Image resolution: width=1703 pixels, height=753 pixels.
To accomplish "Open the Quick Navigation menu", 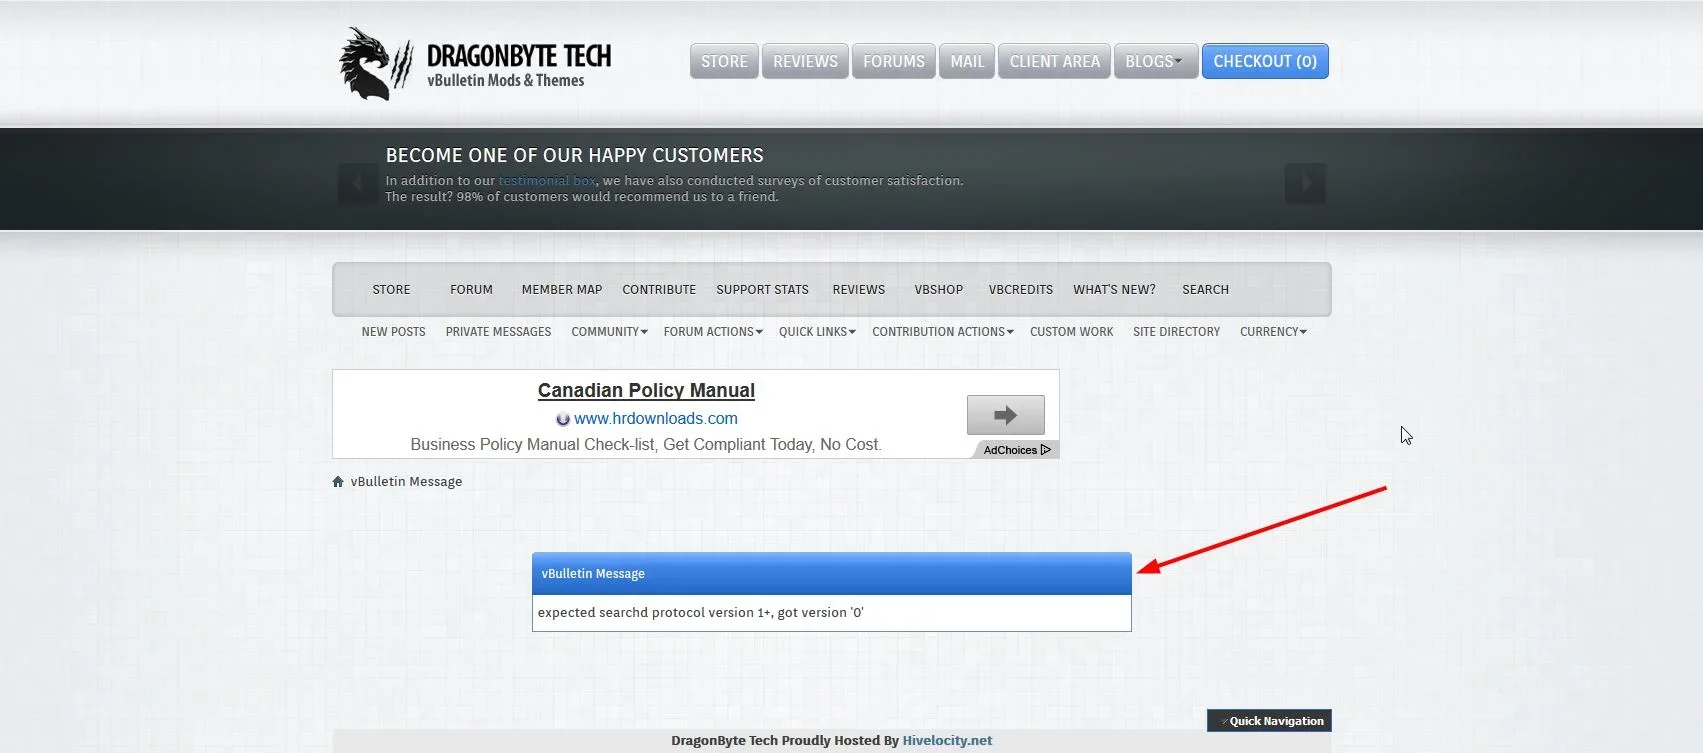I will (1269, 721).
